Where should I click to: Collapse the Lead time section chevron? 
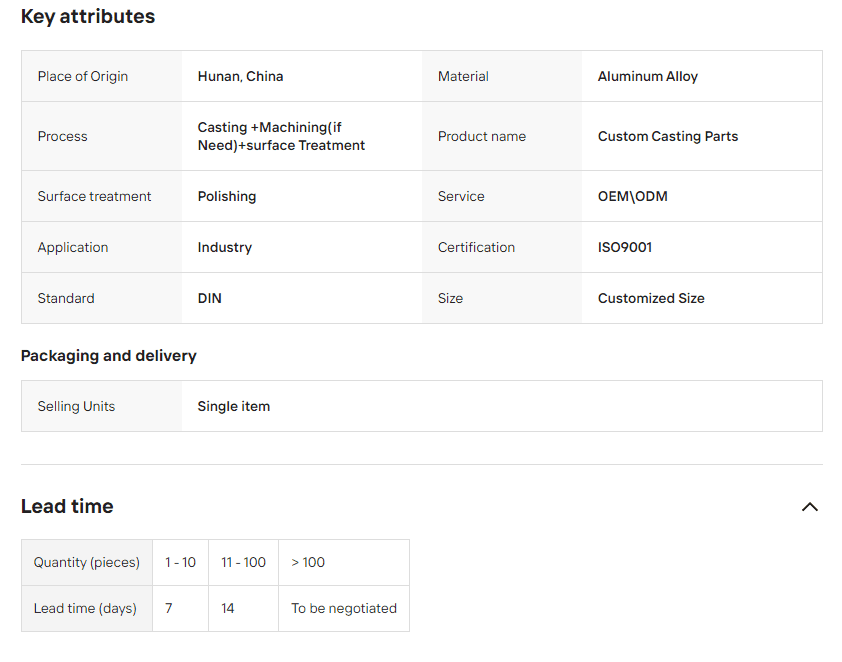[809, 507]
